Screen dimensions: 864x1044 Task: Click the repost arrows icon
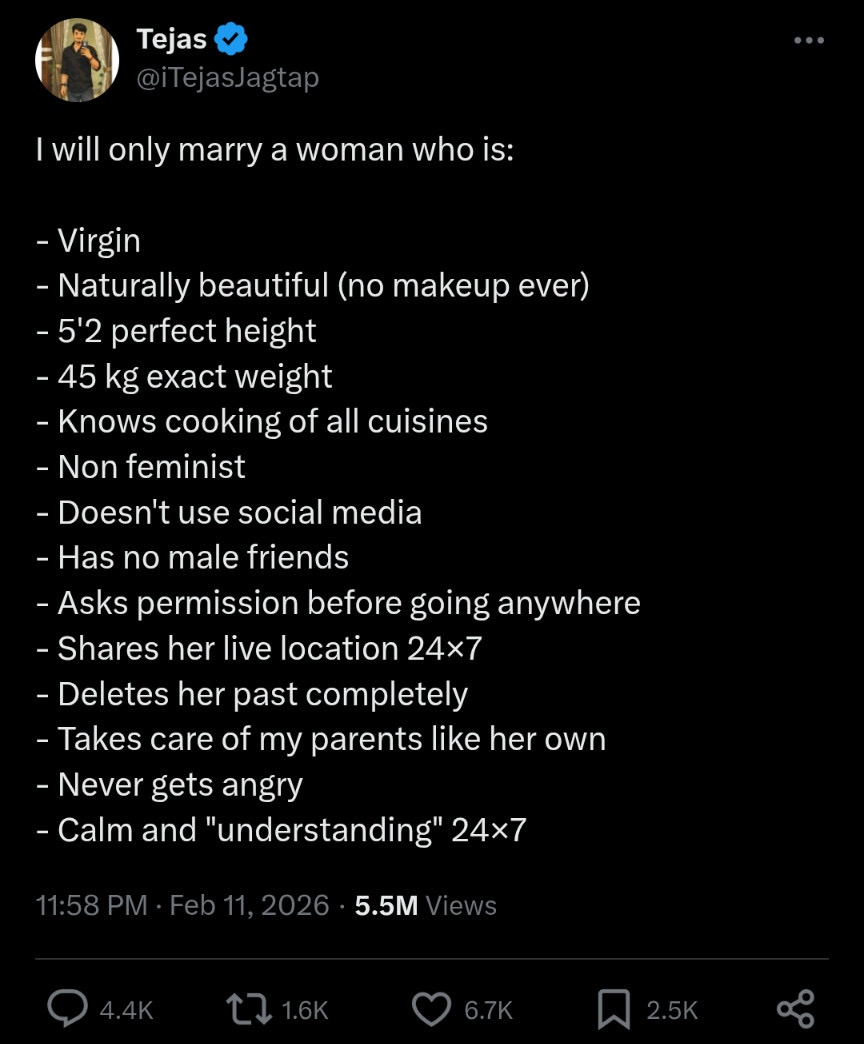tap(249, 1009)
